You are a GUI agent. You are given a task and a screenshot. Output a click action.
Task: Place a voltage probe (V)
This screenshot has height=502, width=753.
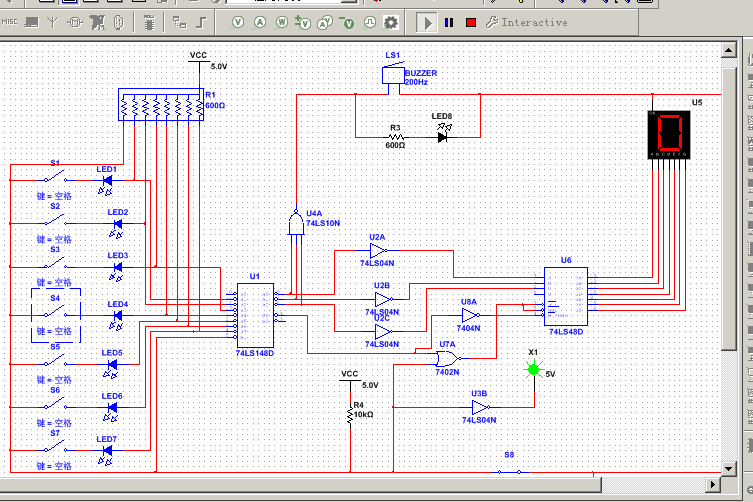tap(238, 22)
